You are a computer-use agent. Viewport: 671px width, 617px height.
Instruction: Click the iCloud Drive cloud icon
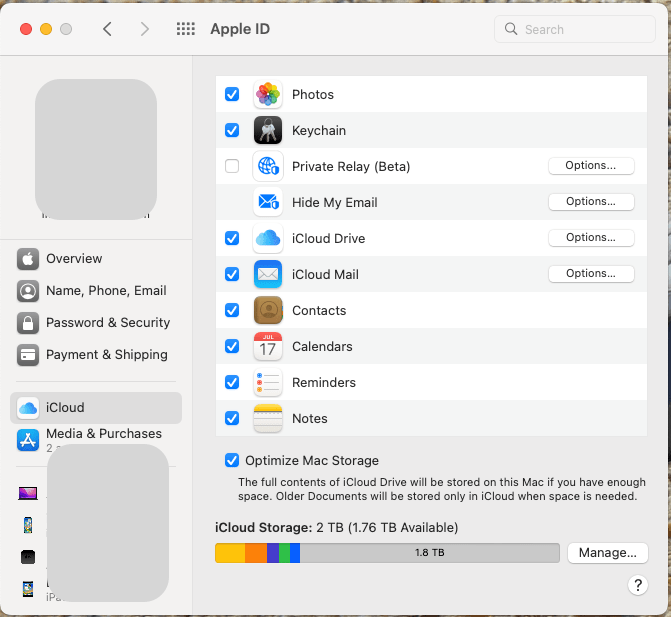pos(268,238)
